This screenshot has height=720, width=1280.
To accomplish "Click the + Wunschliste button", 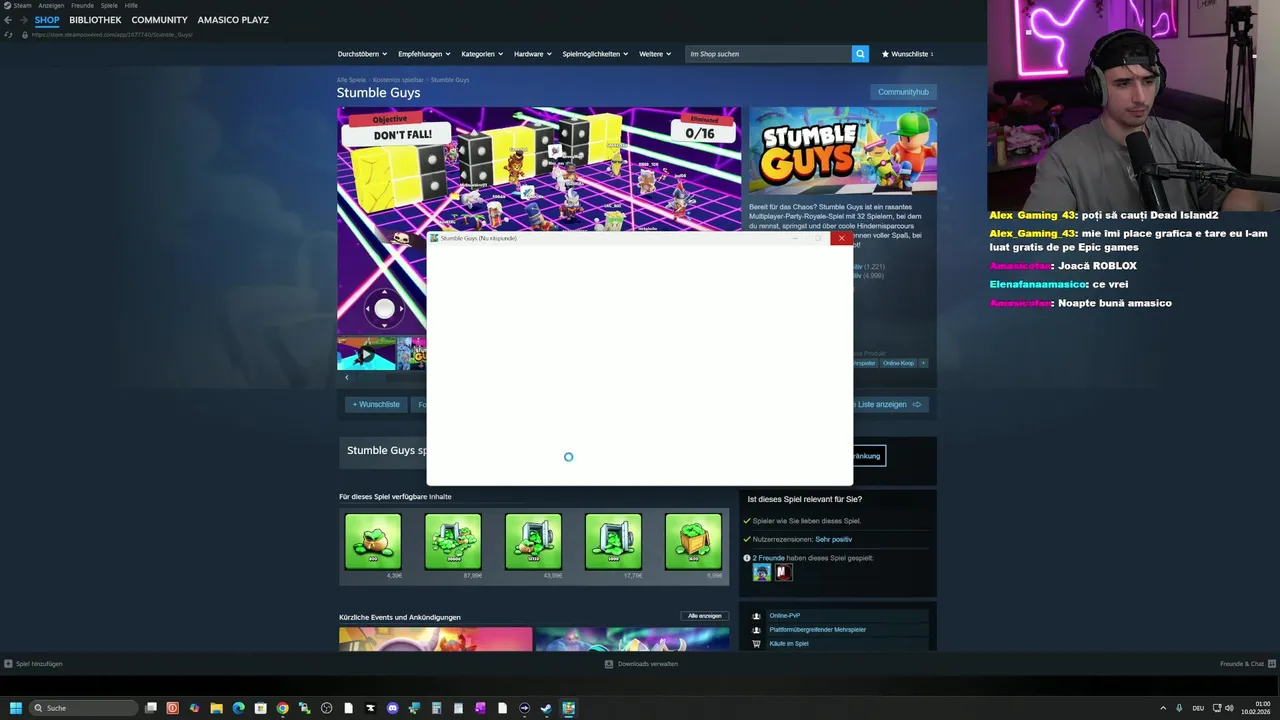I will 376,404.
